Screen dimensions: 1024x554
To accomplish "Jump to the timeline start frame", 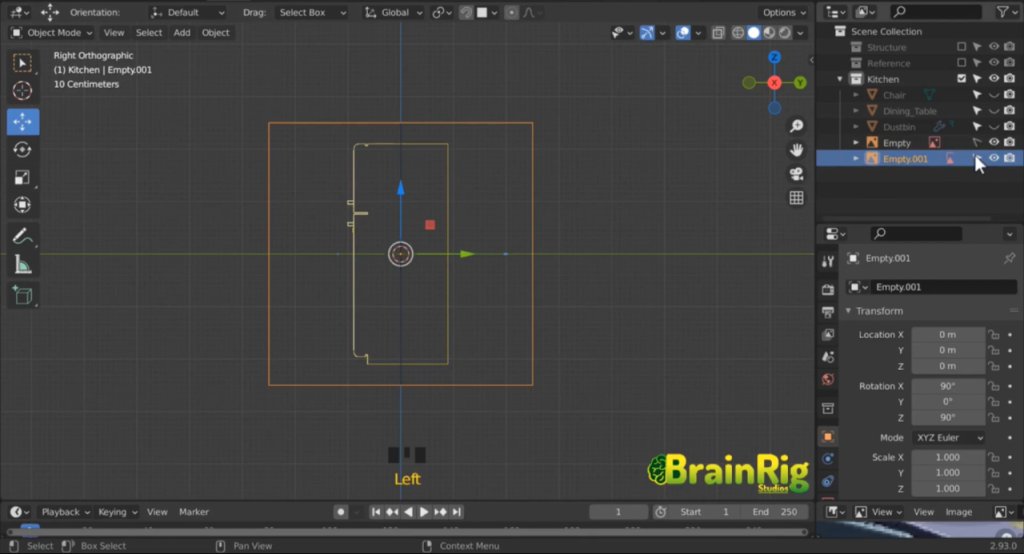I will pos(376,512).
